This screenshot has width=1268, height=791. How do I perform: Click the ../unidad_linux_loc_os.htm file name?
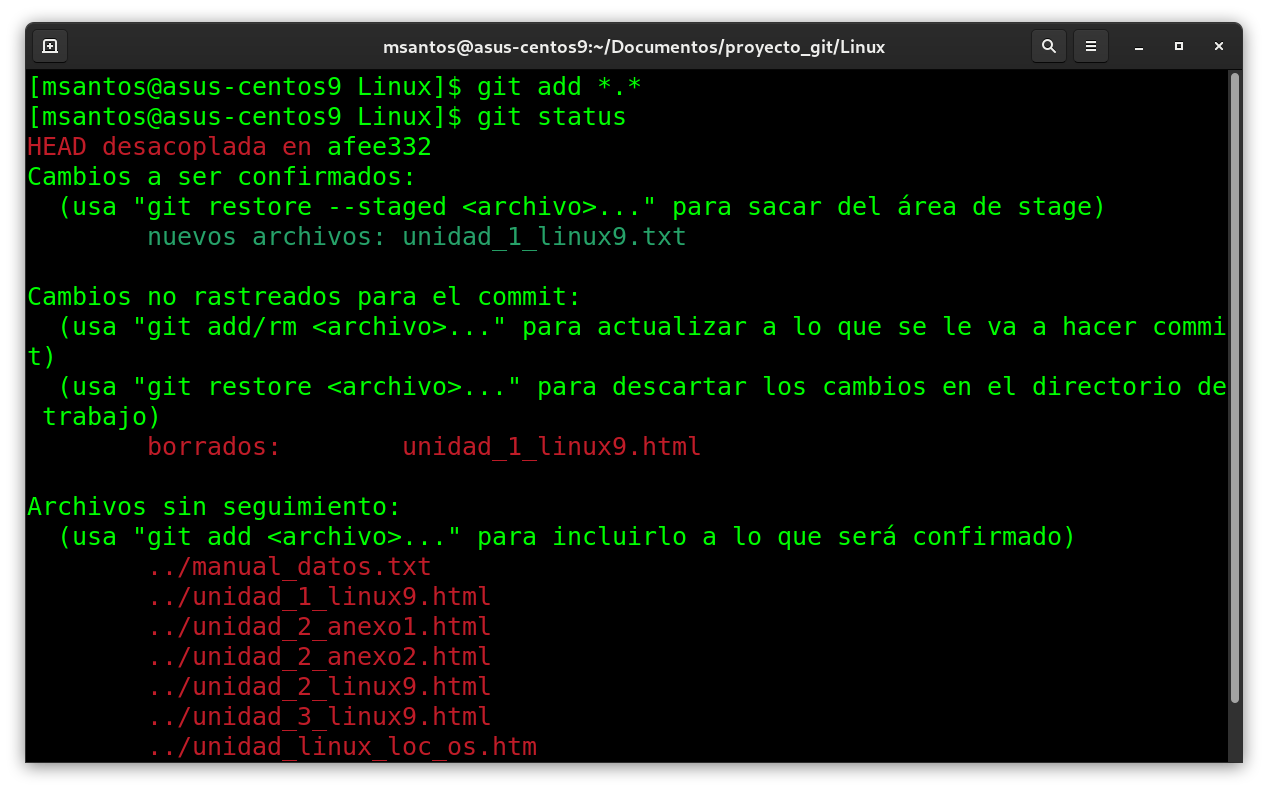pyautogui.click(x=342, y=747)
